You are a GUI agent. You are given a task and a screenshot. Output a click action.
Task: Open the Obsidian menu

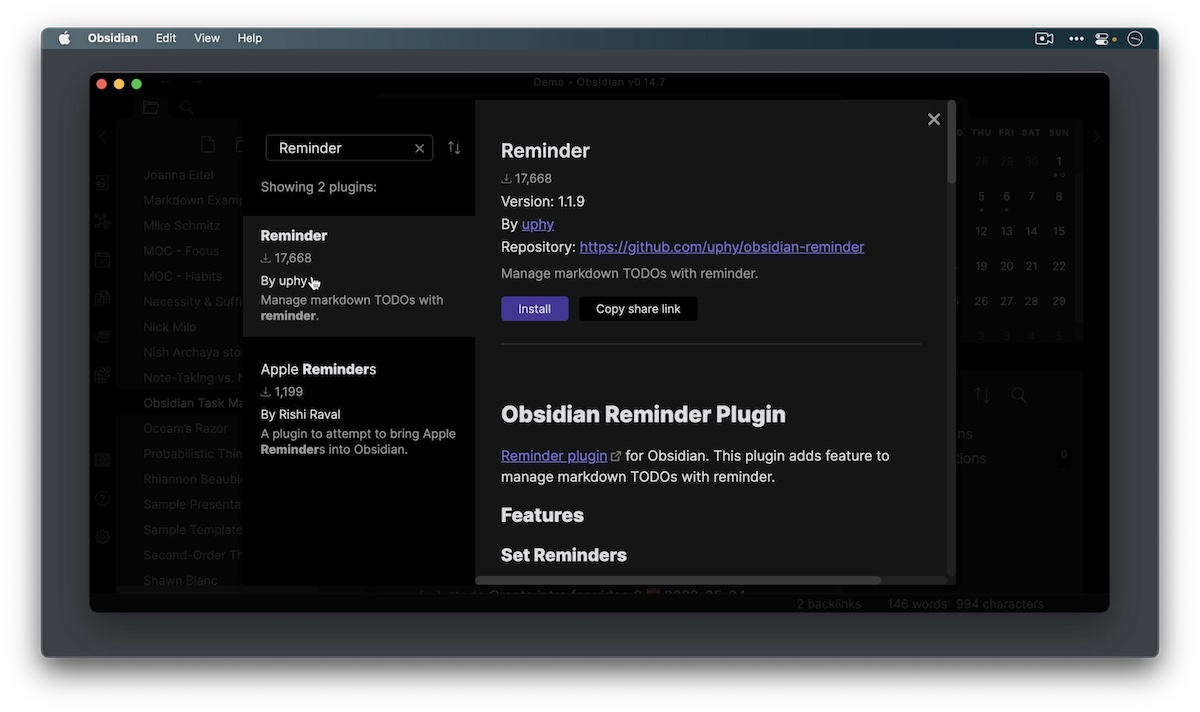tap(113, 38)
